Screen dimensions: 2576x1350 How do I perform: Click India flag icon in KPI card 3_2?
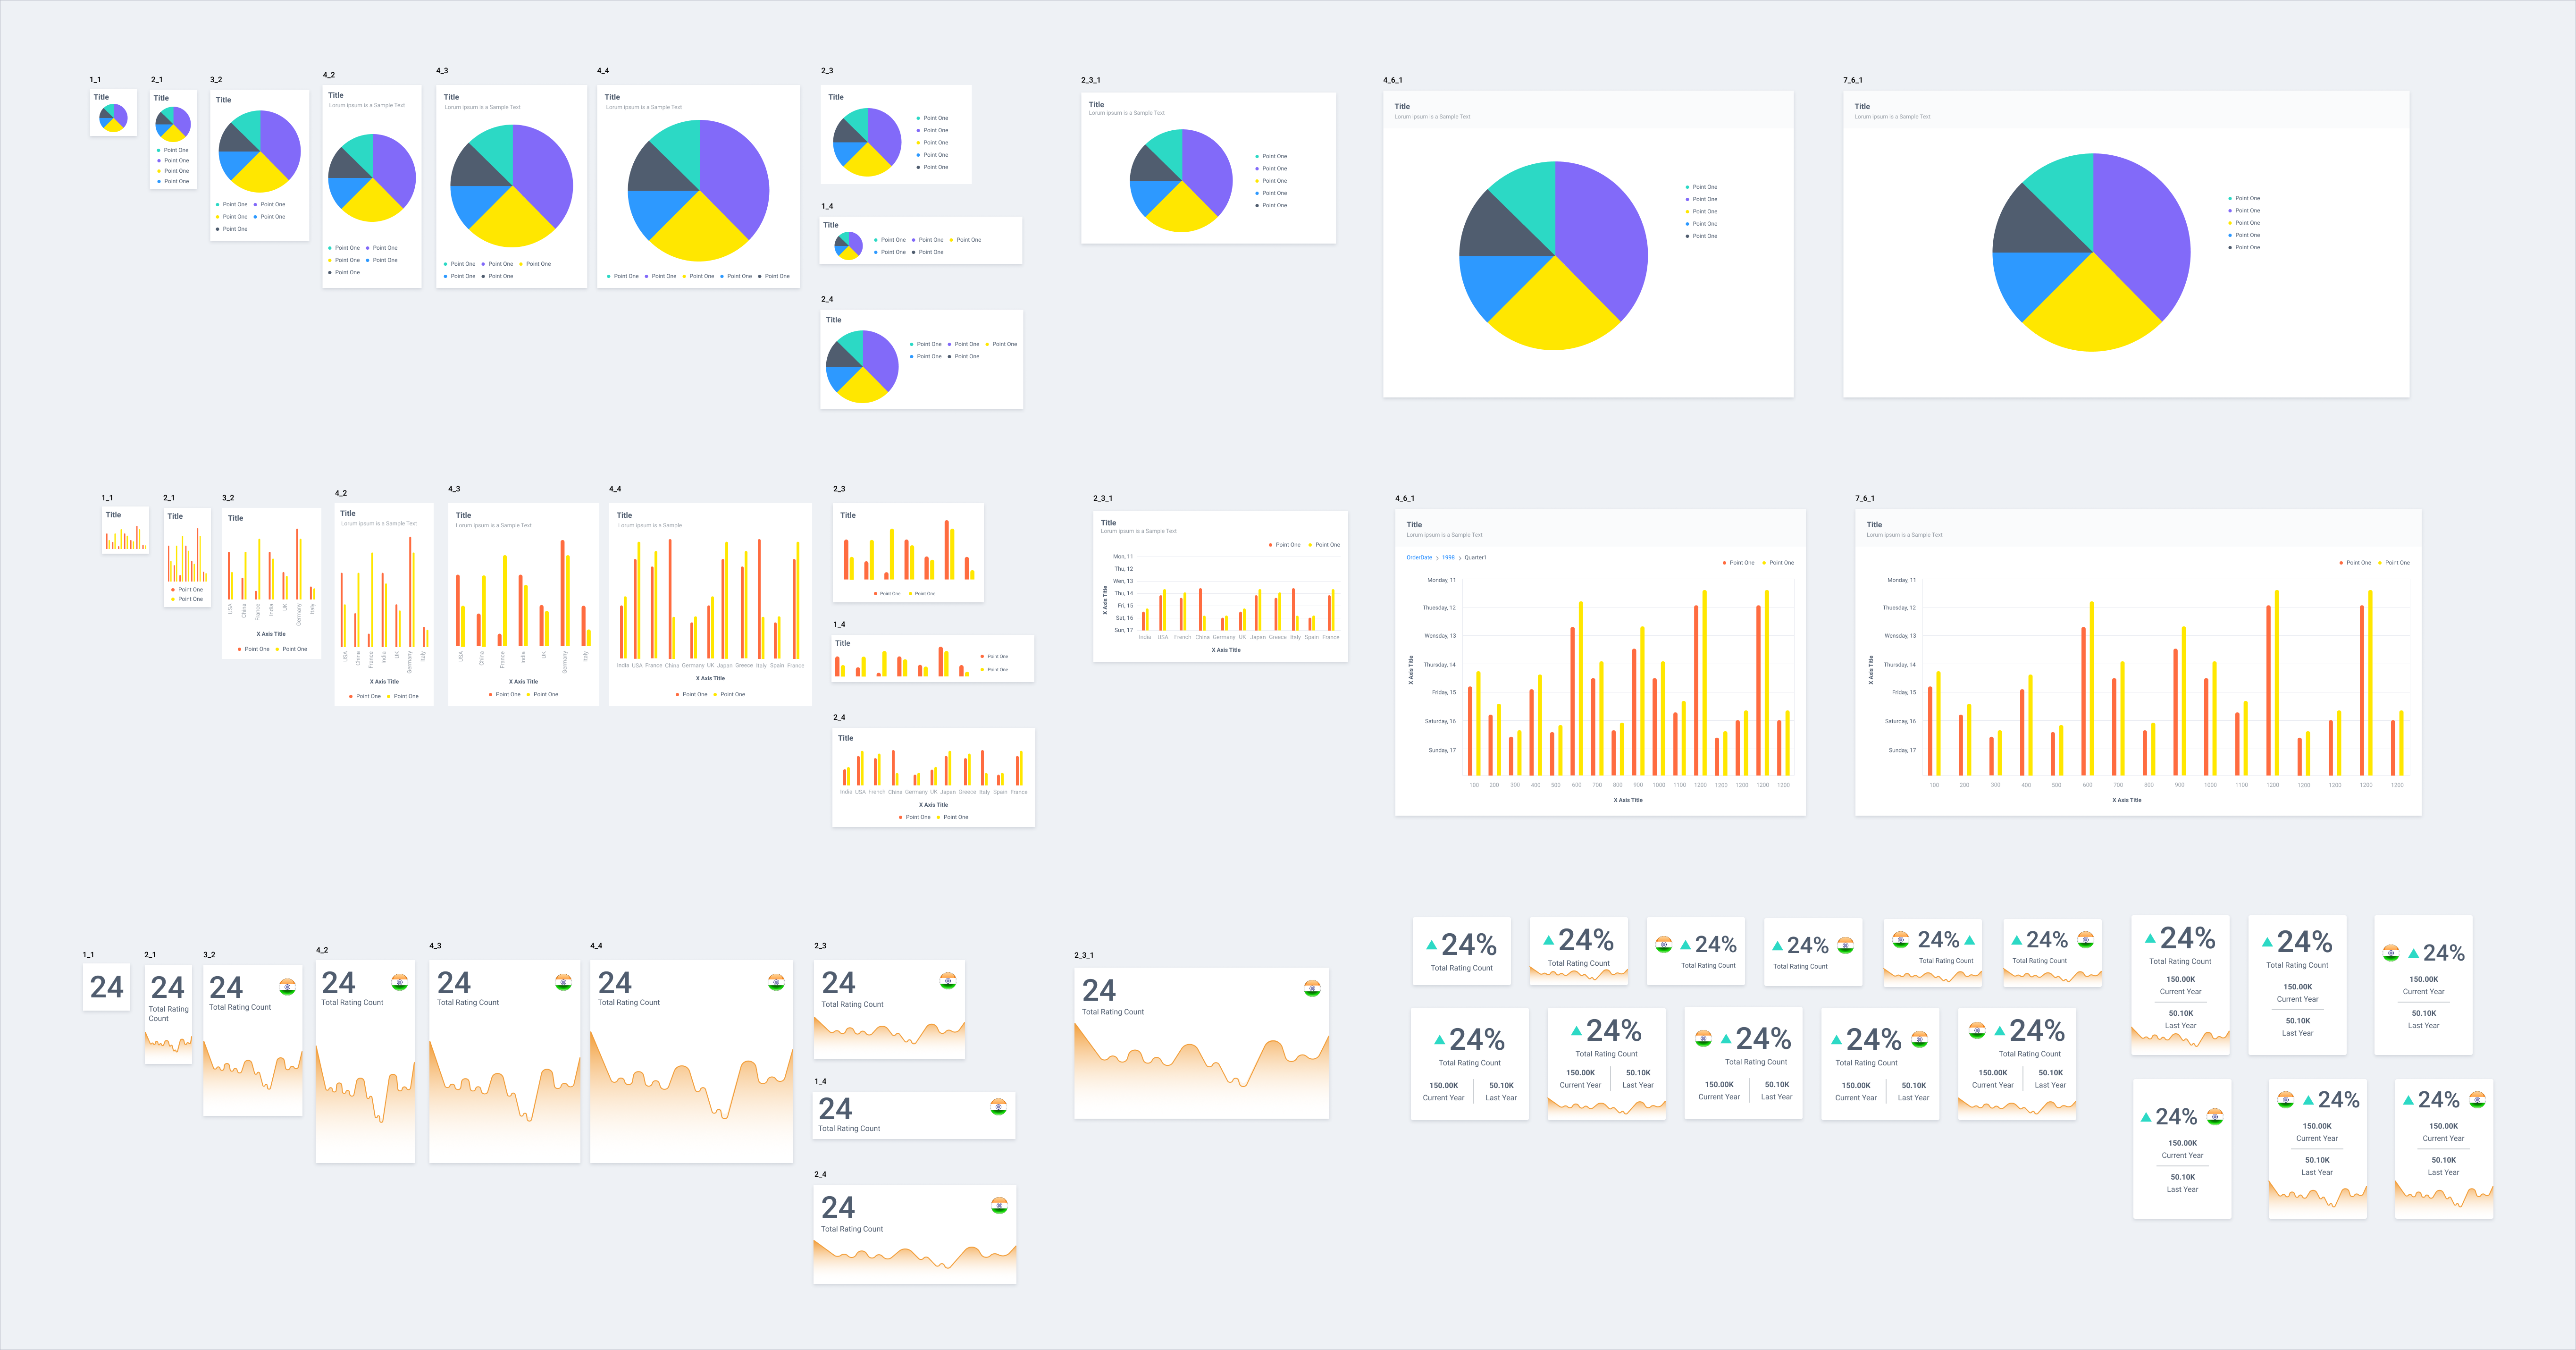[x=288, y=986]
